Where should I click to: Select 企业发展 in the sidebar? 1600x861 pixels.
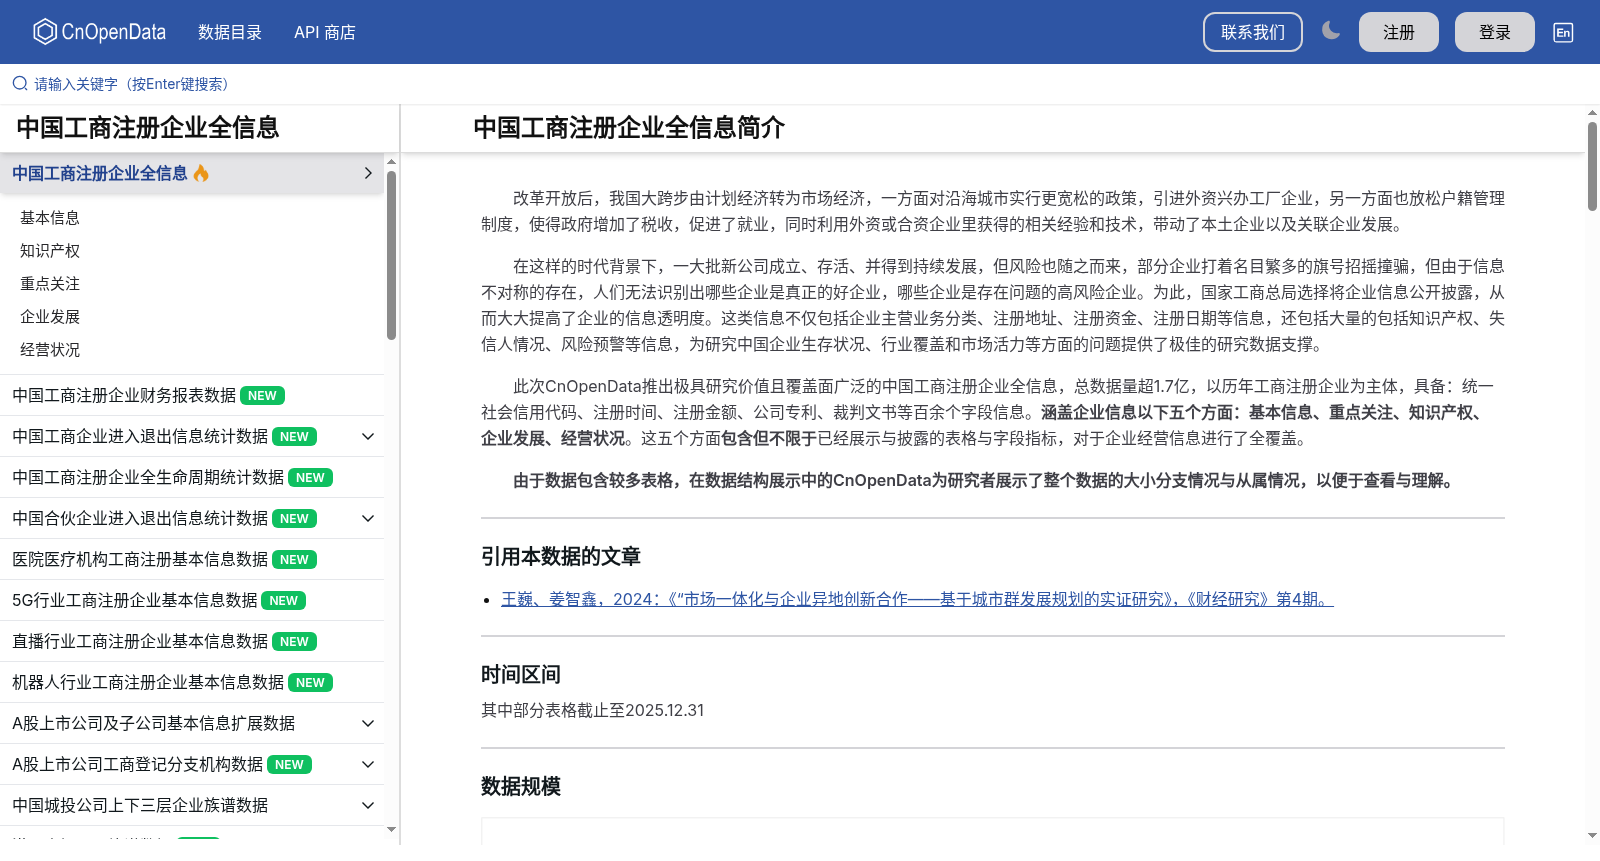coord(50,316)
